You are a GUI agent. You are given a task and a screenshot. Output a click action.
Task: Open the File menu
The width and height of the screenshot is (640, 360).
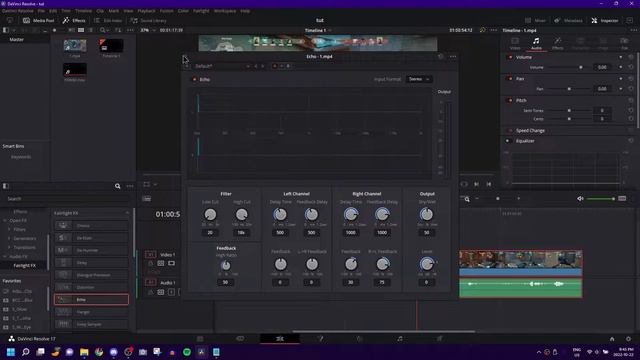click(x=41, y=11)
